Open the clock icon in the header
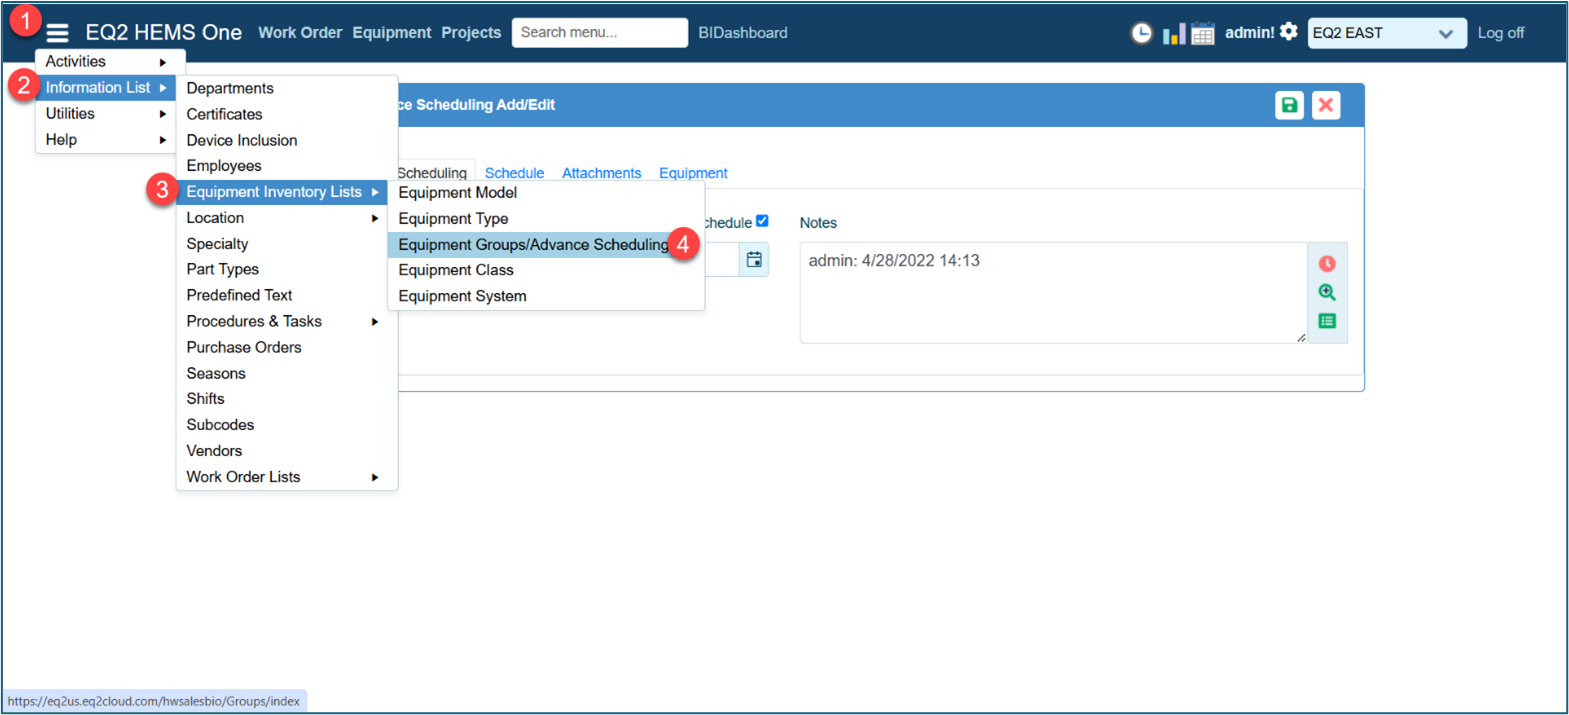 point(1141,33)
